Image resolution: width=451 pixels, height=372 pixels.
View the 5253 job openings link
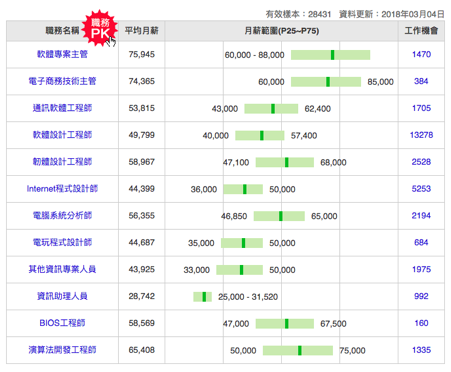pyautogui.click(x=421, y=189)
